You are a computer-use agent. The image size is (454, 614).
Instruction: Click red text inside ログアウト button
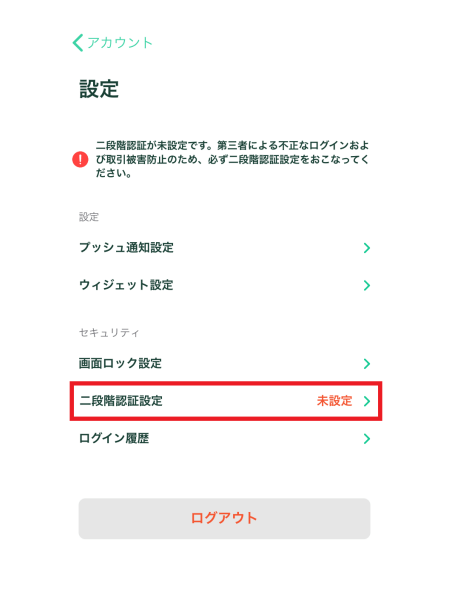(224, 518)
